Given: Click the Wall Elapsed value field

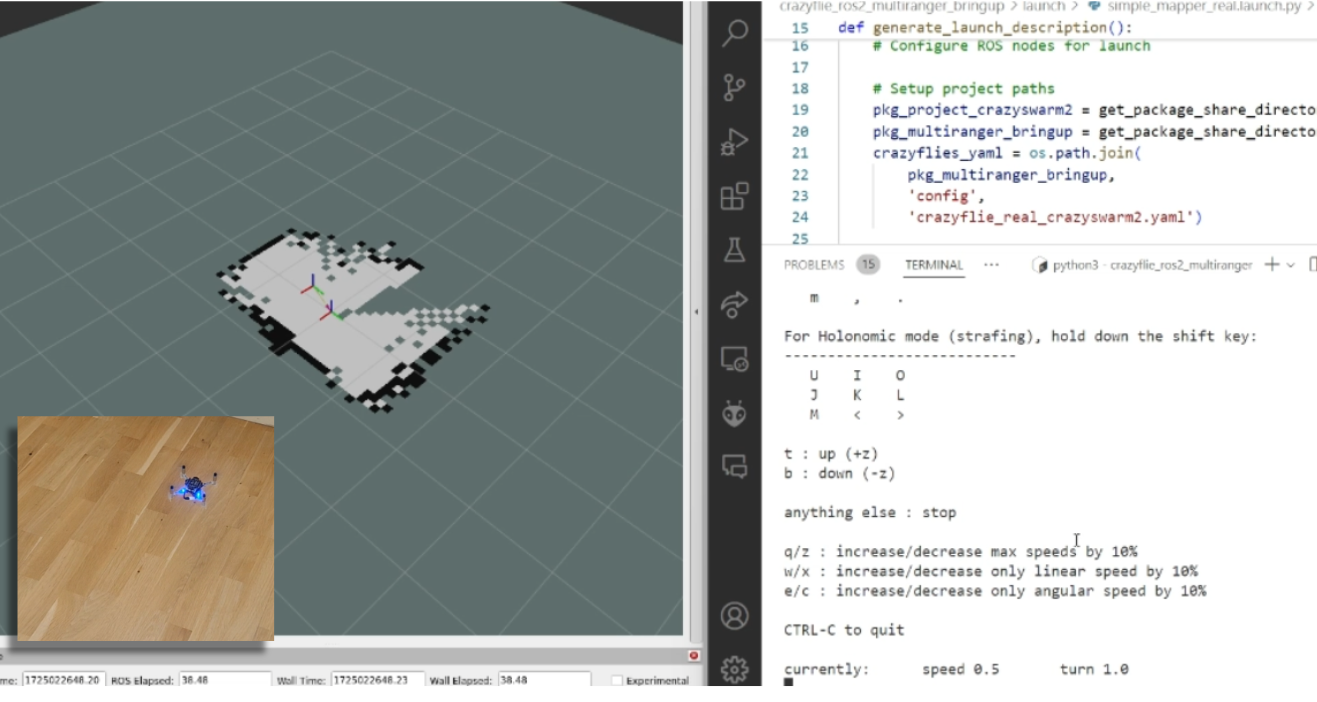Looking at the screenshot, I should click(x=543, y=681).
